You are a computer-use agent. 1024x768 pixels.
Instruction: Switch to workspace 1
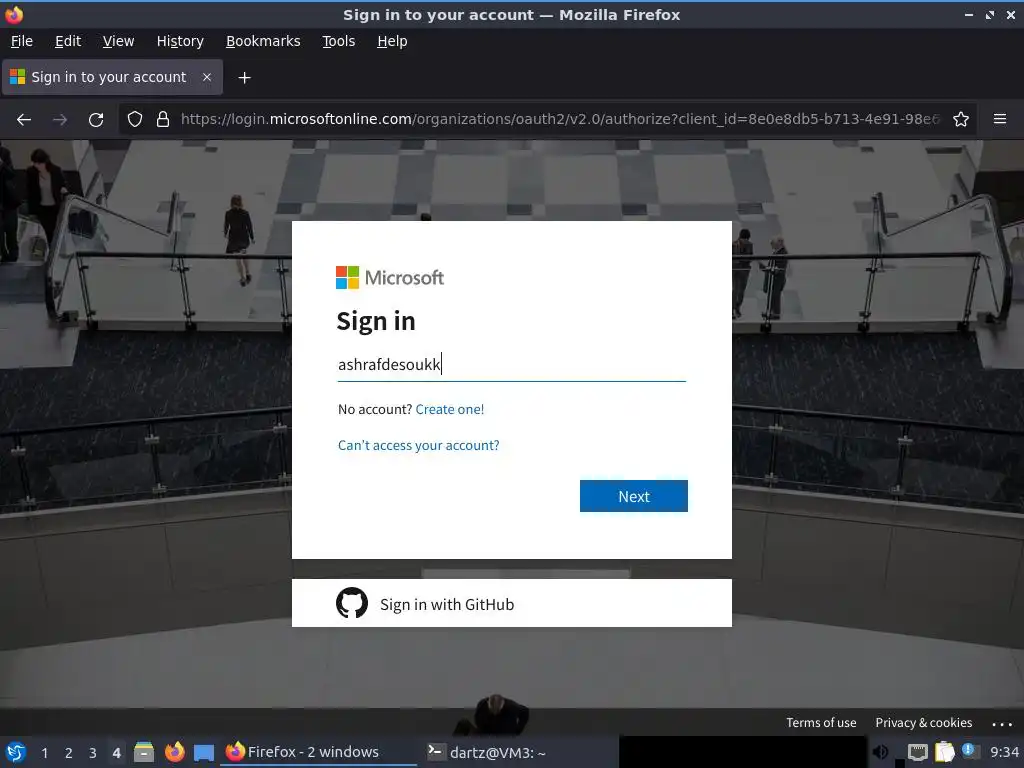pyautogui.click(x=44, y=753)
